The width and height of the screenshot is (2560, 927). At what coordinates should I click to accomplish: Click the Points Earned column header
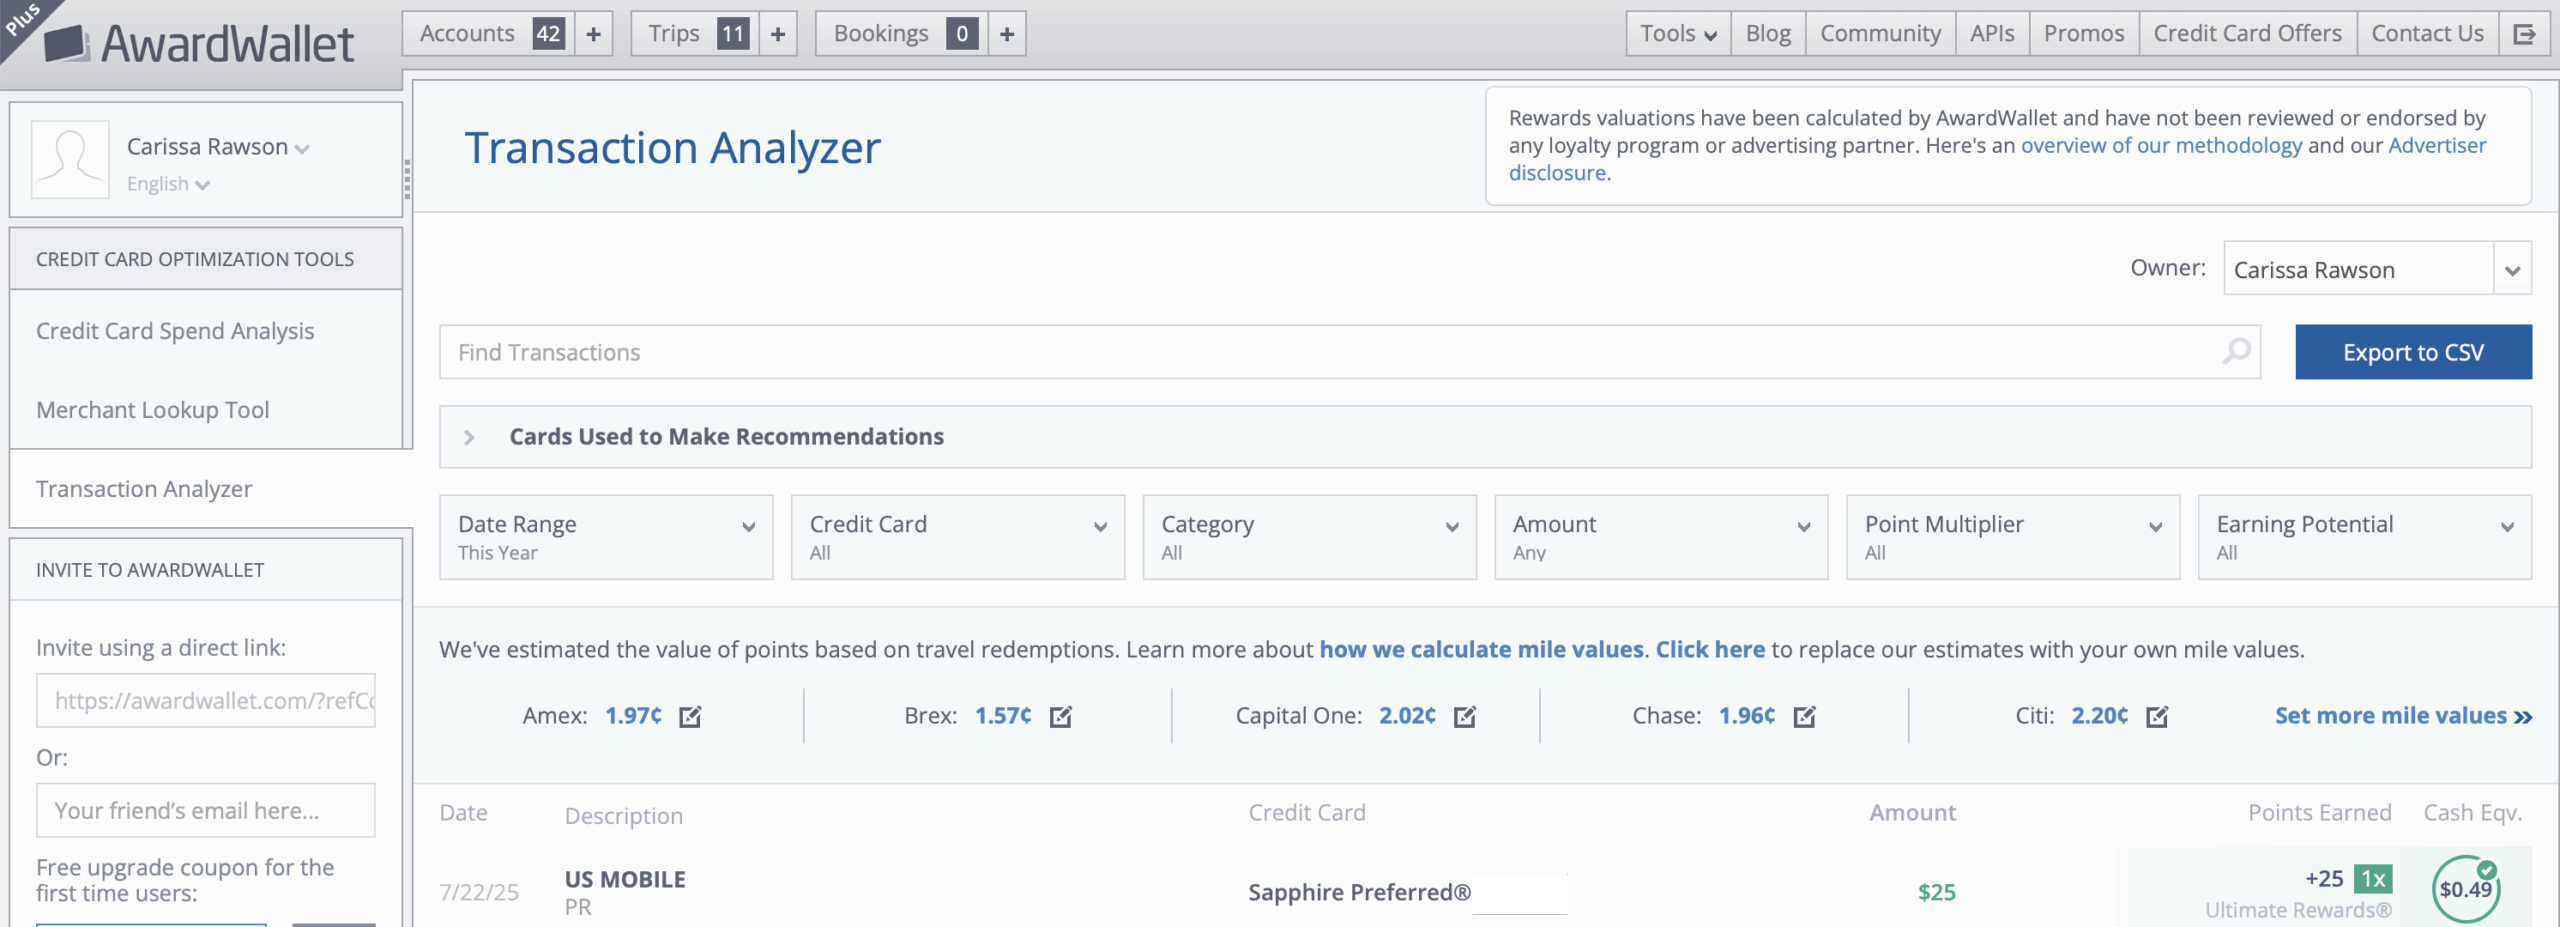2319,813
